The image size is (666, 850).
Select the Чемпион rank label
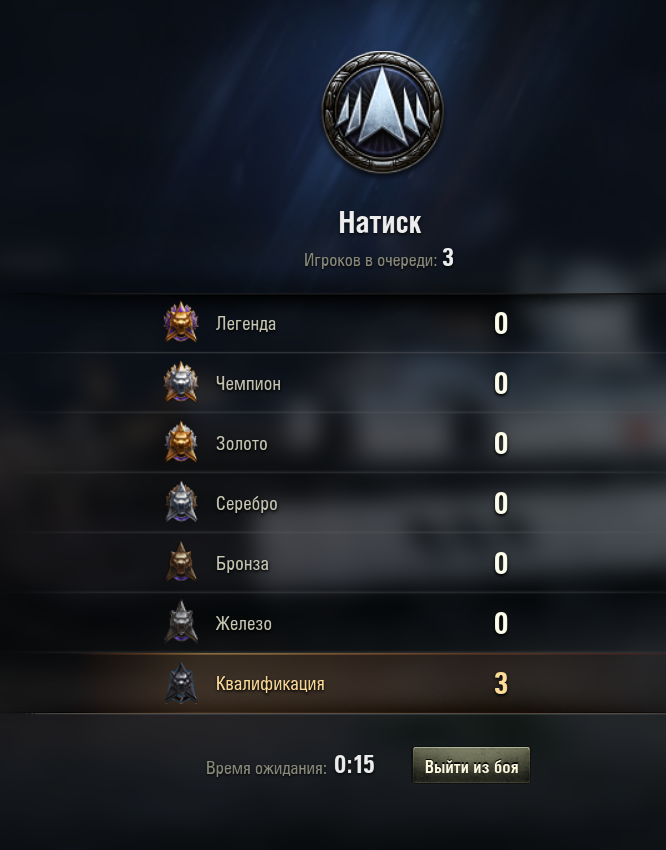248,384
